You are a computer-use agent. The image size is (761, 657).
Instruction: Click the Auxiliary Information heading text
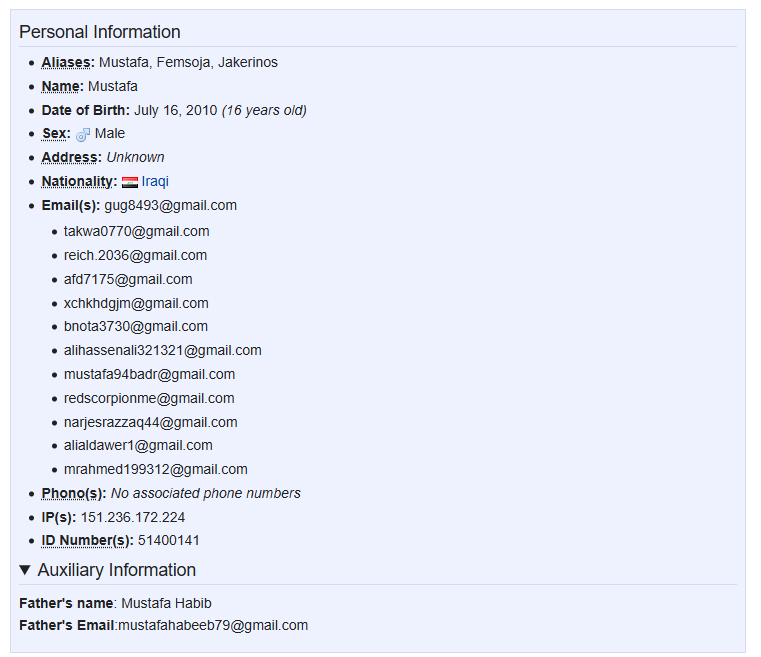coord(116,570)
